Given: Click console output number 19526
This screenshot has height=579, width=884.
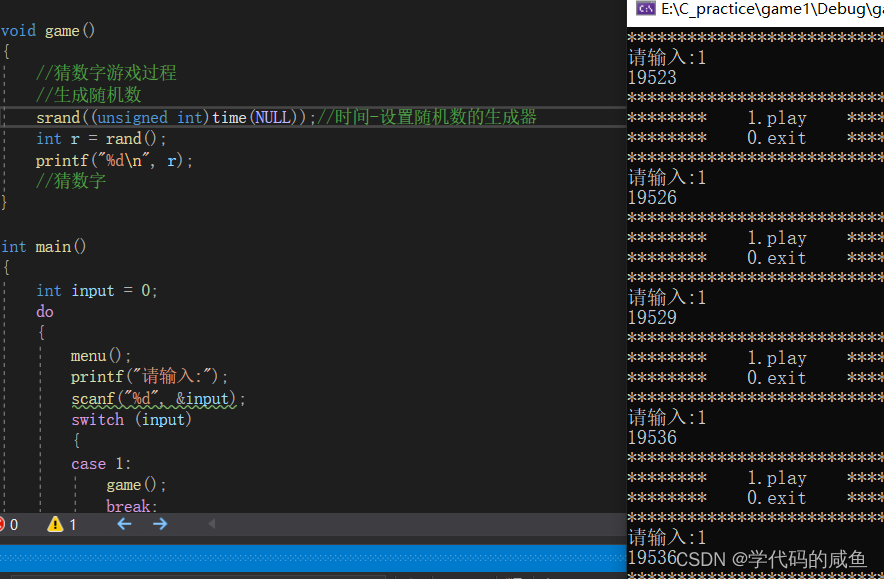Looking at the screenshot, I should point(652,197).
